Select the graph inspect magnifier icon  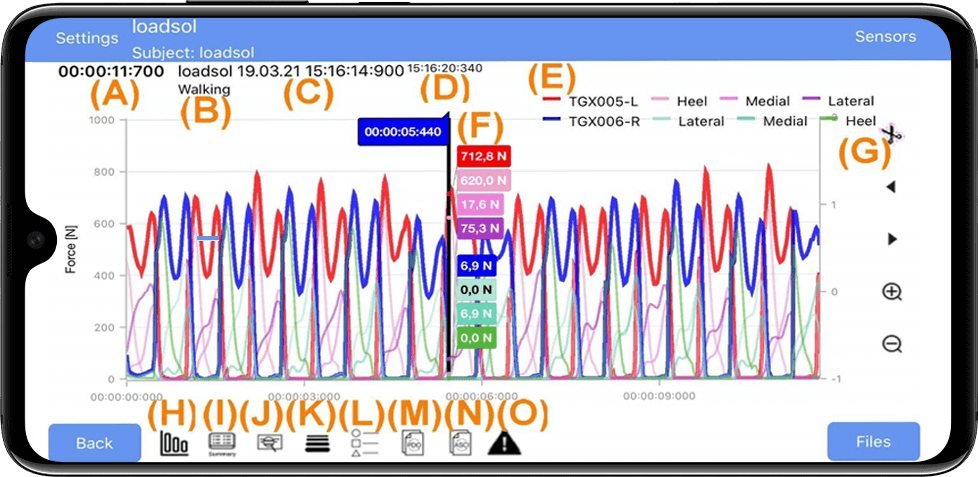tap(270, 443)
